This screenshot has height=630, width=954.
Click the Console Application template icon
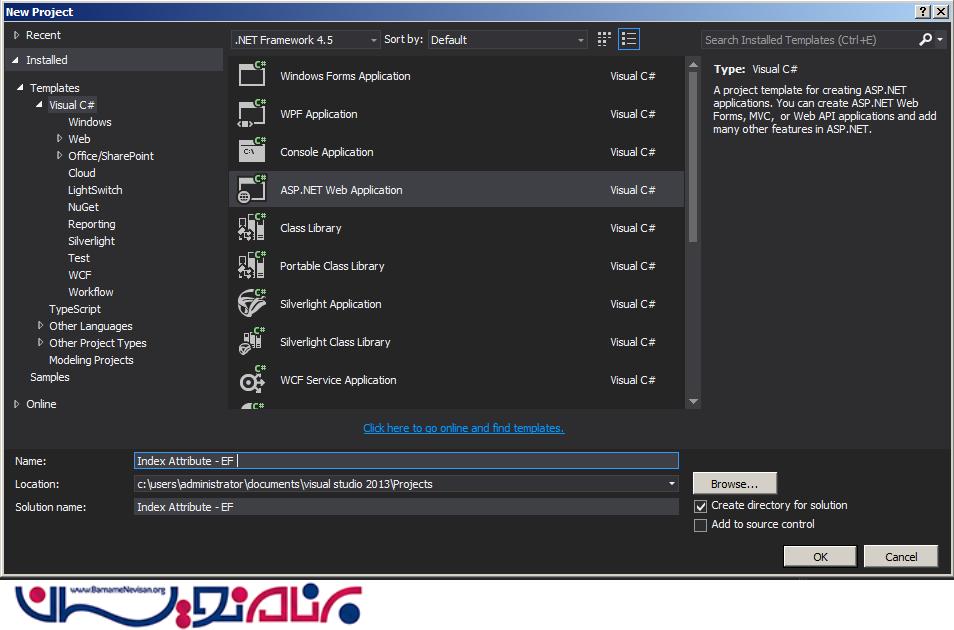pos(252,152)
